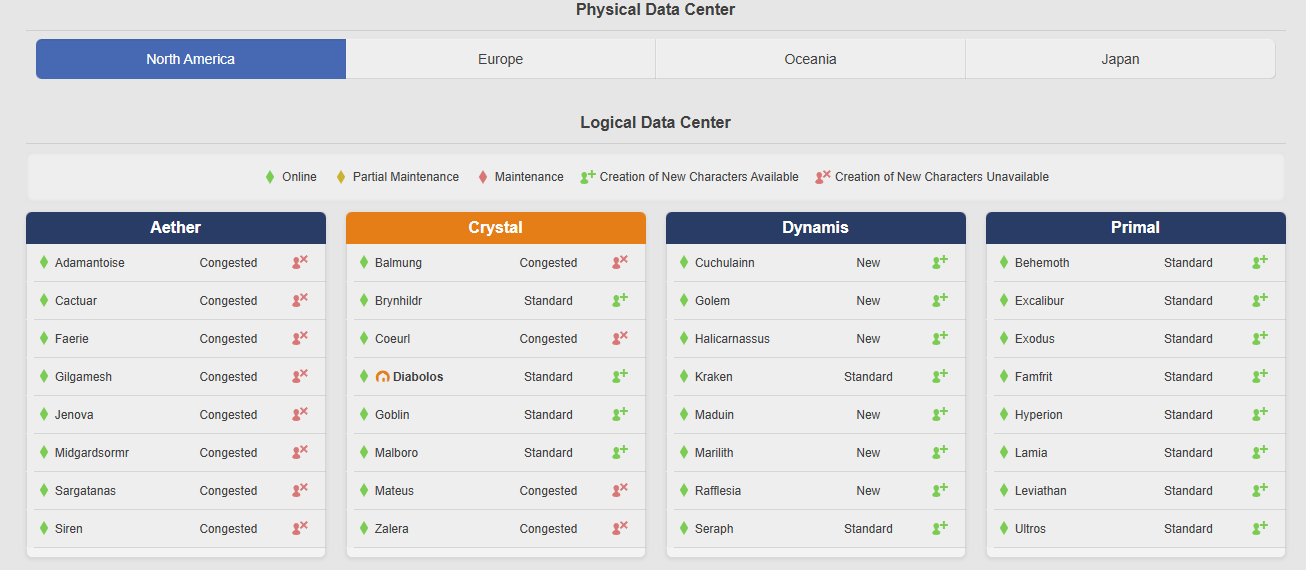
Task: Click the Dynamis data center header
Action: click(816, 228)
